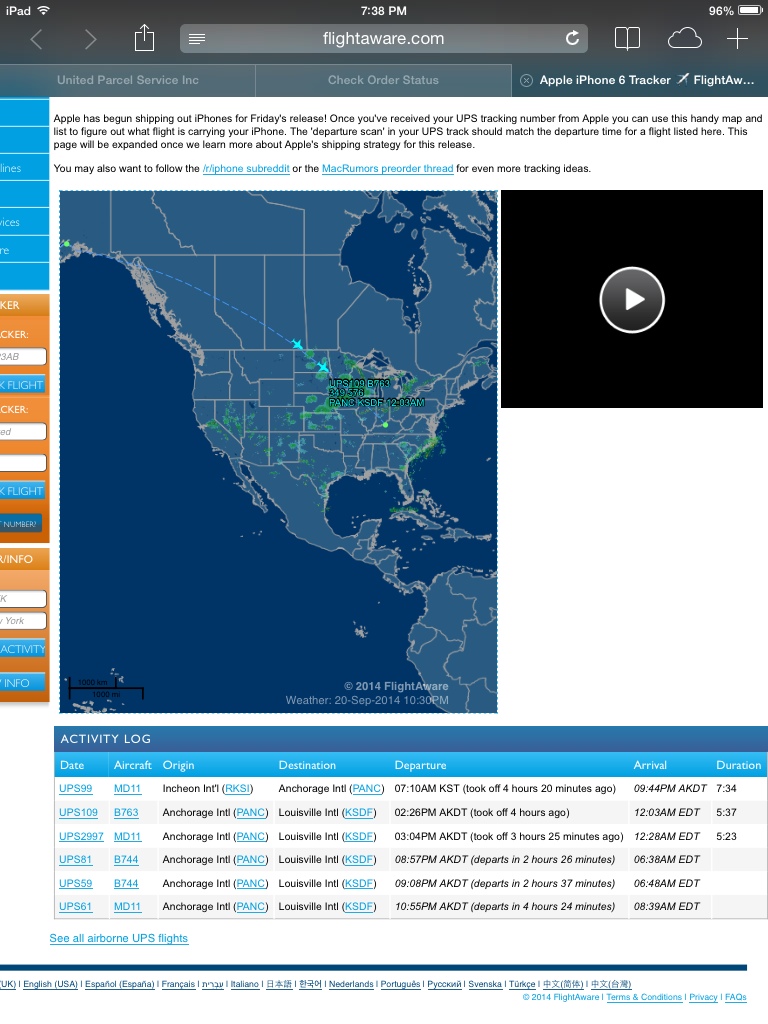Click See all airborne UPS flights
768x1024 pixels.
click(118, 938)
